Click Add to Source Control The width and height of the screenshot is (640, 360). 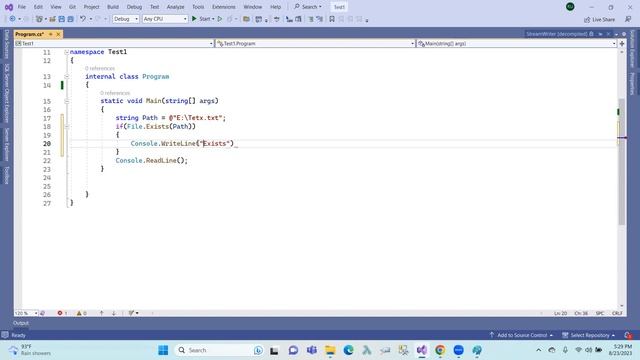pos(521,335)
